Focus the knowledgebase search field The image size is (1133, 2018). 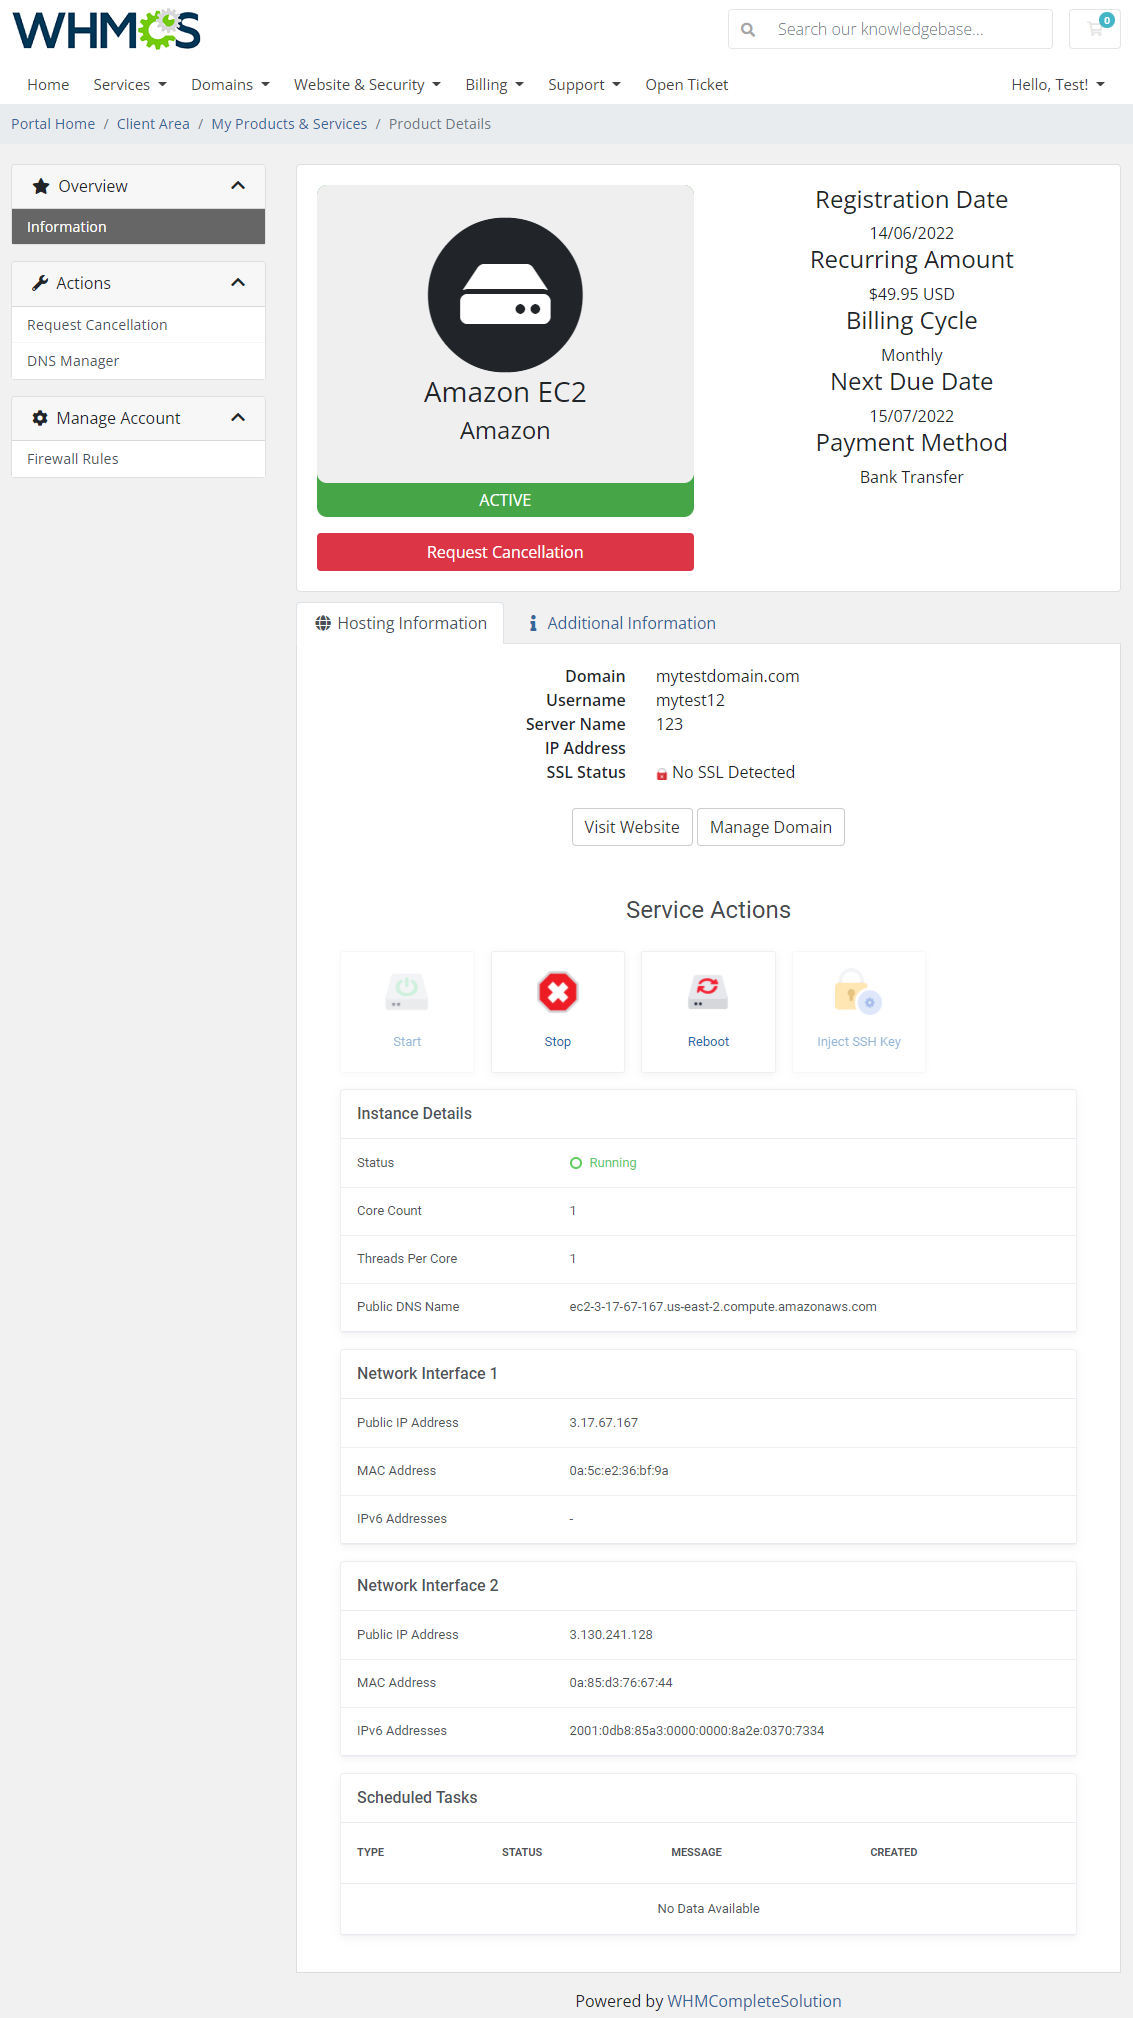click(909, 29)
